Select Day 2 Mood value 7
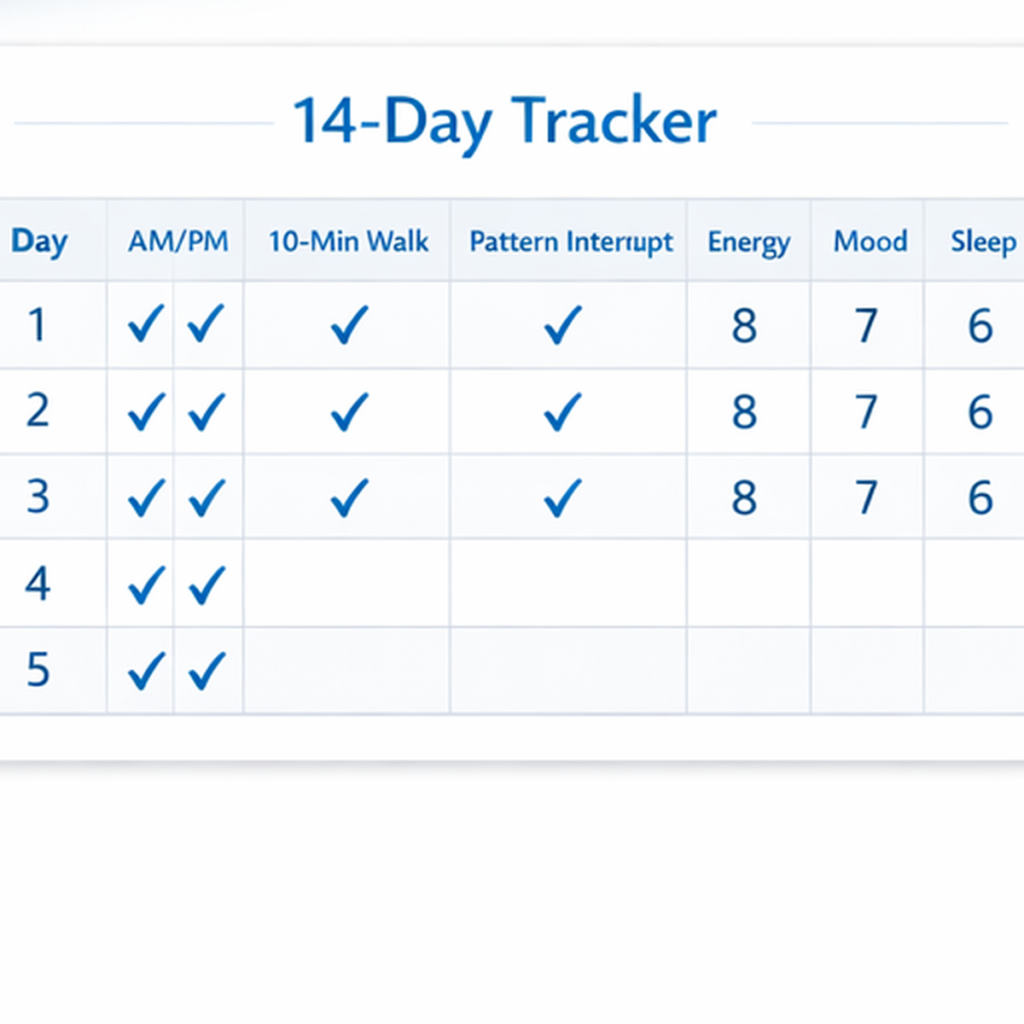 [x=867, y=412]
